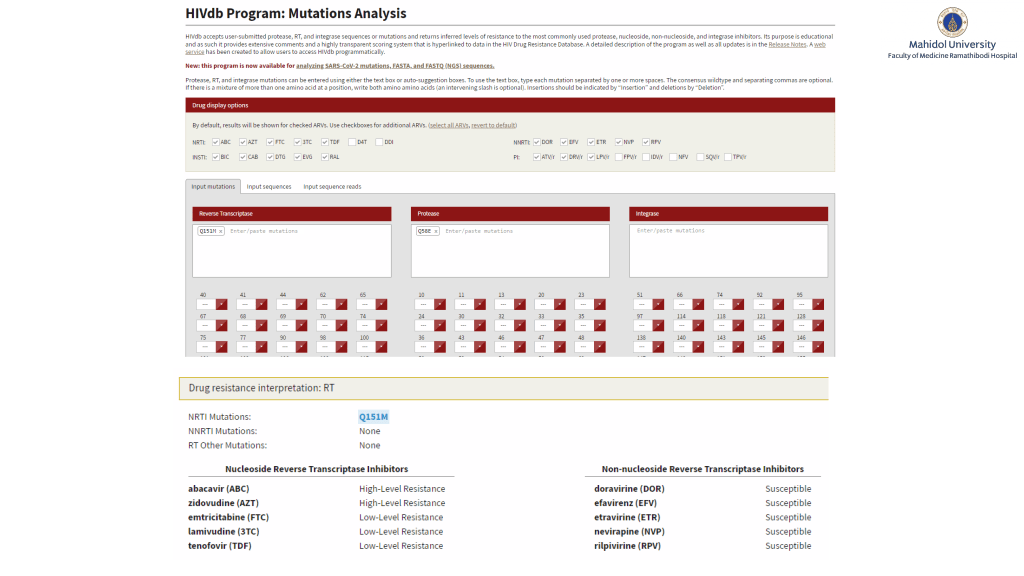Click the highlighted Q151M link in results
The image size is (1024, 576).
pos(373,416)
